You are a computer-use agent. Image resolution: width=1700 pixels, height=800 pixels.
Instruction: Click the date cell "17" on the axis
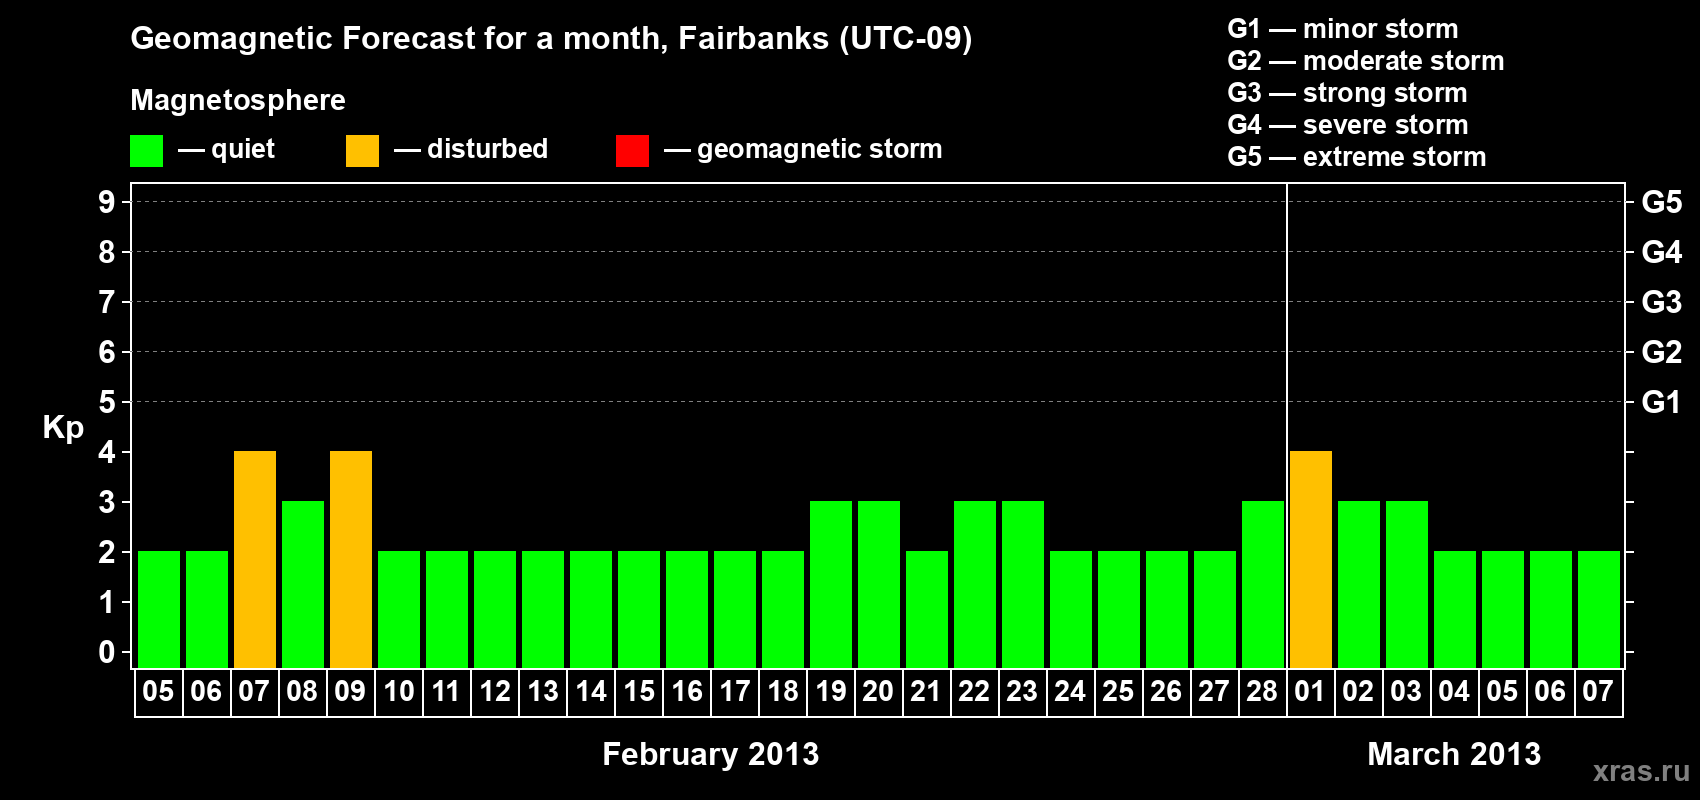[735, 692]
